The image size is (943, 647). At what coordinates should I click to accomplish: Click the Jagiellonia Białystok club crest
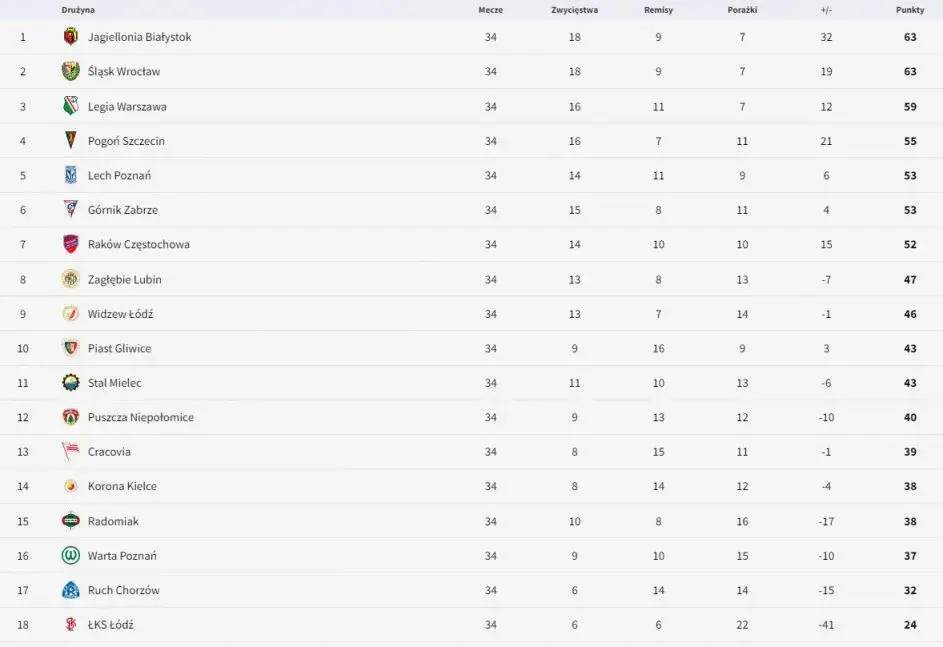70,37
